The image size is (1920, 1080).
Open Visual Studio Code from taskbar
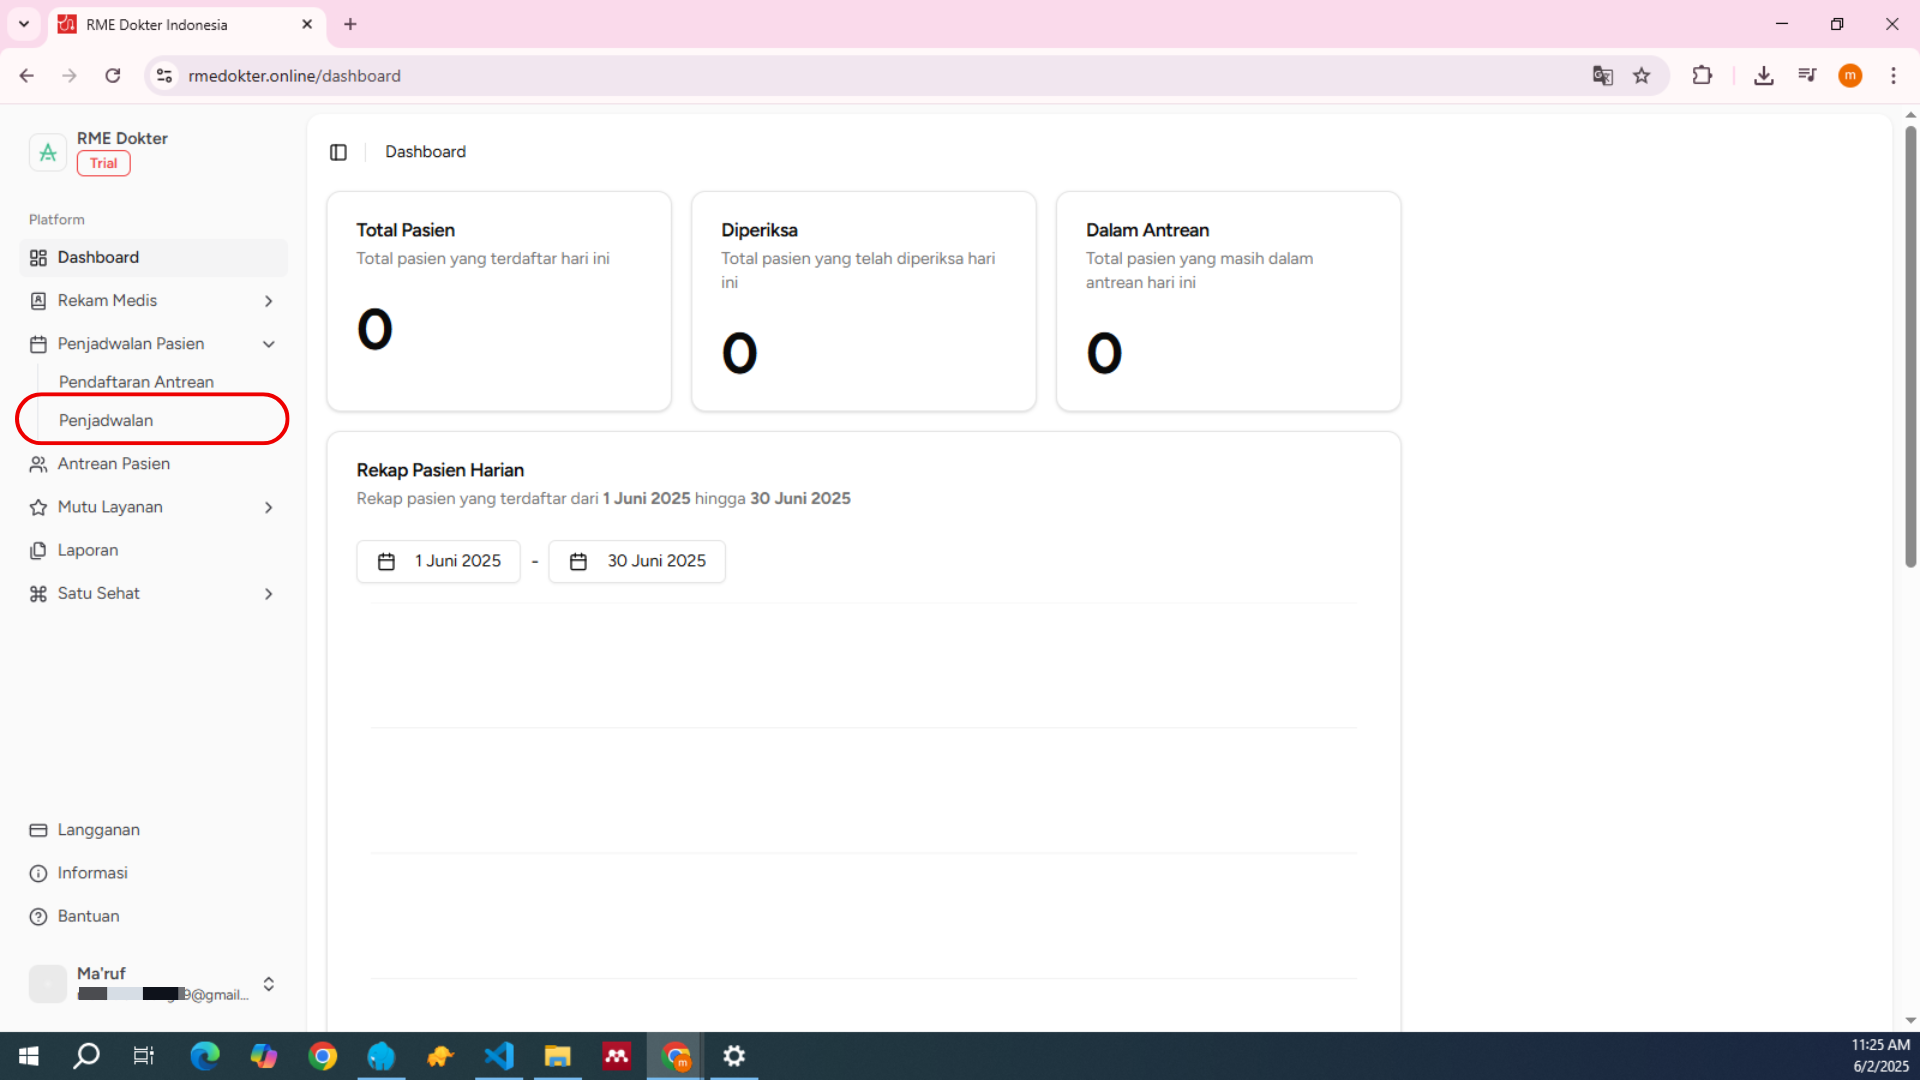click(499, 1056)
